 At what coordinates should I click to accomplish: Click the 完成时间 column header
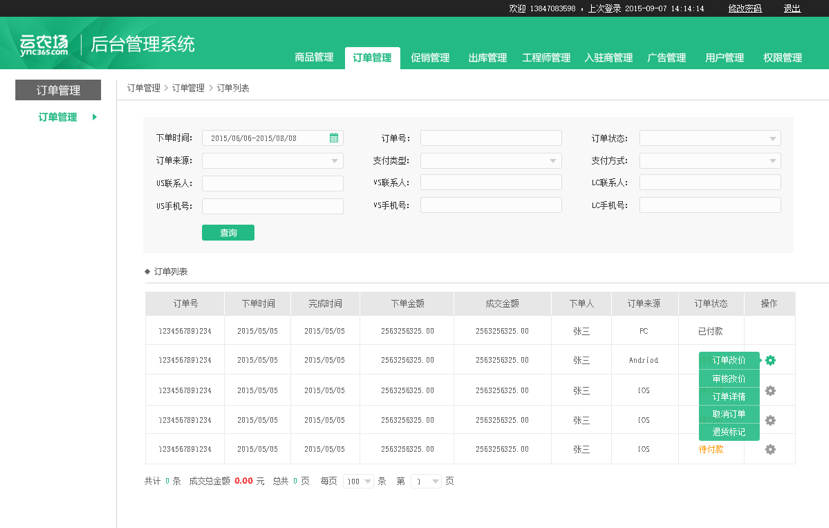point(325,303)
